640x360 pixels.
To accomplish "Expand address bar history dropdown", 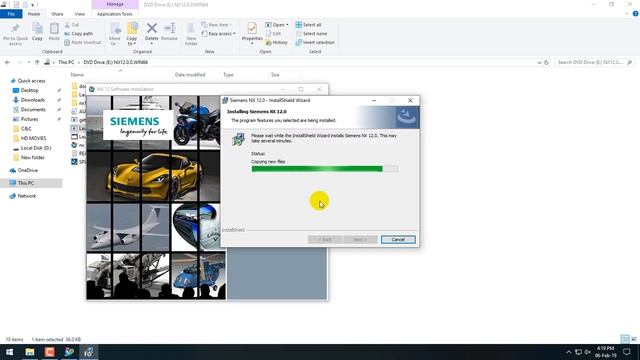I will (539, 62).
